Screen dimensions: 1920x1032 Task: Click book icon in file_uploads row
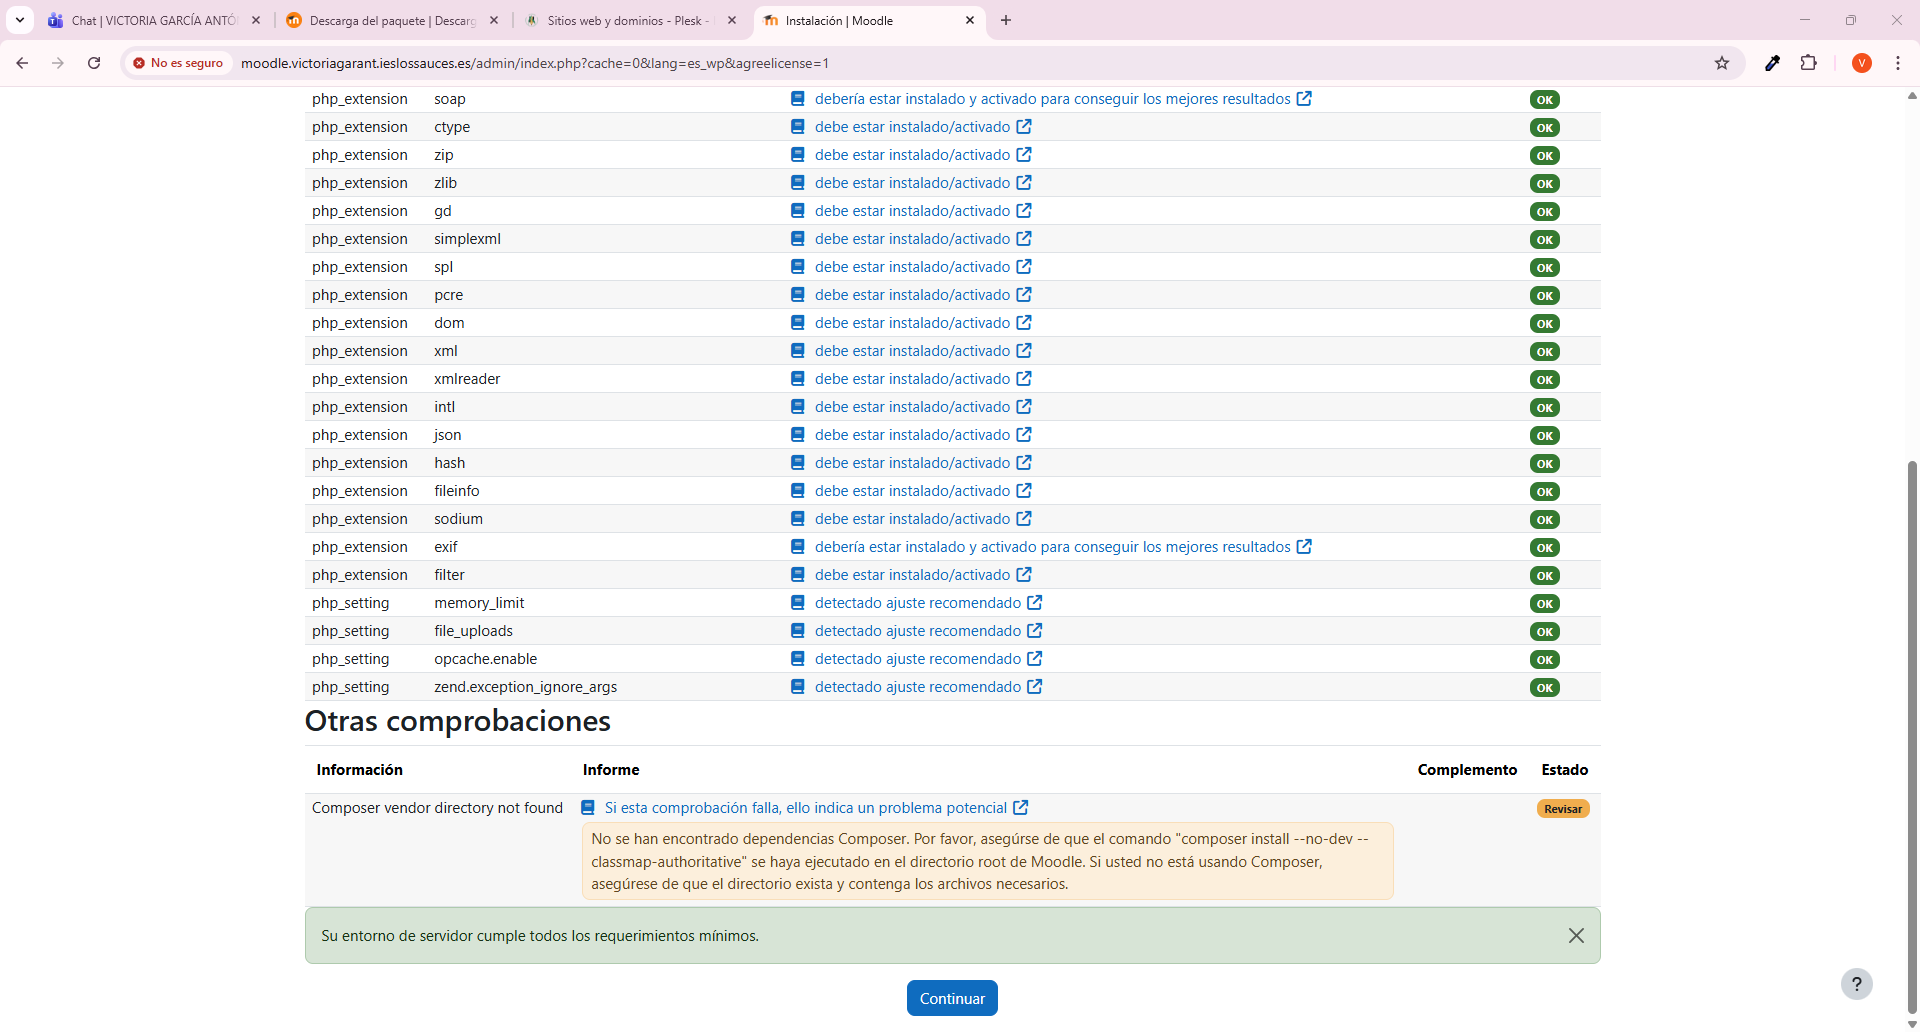[x=798, y=631]
